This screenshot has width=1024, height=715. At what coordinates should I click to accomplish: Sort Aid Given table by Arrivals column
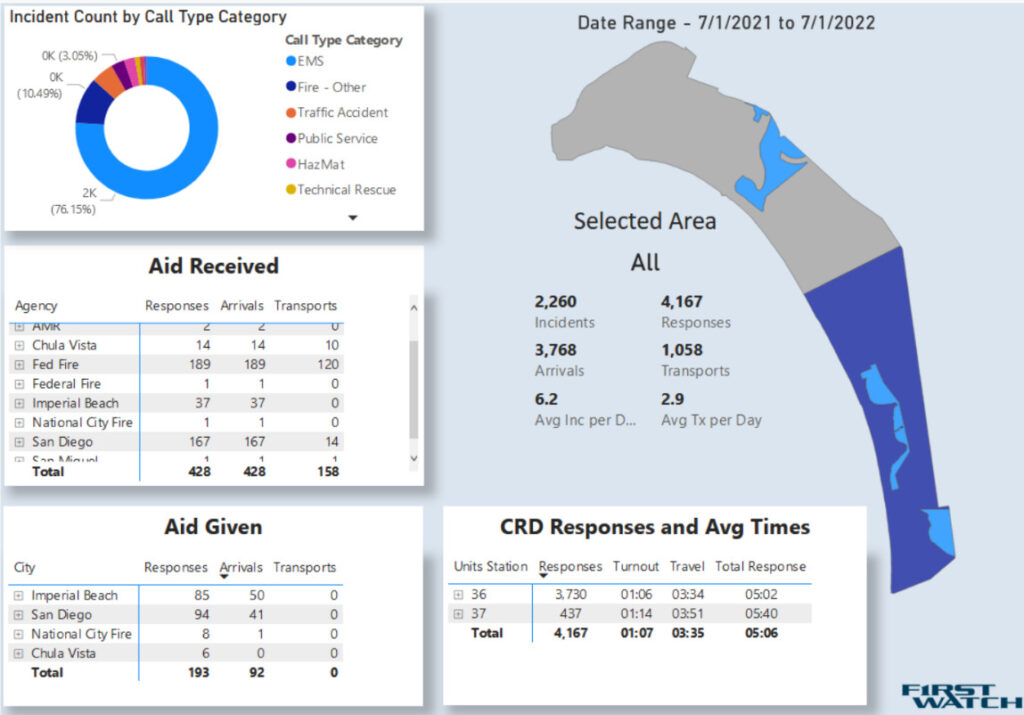[x=241, y=567]
